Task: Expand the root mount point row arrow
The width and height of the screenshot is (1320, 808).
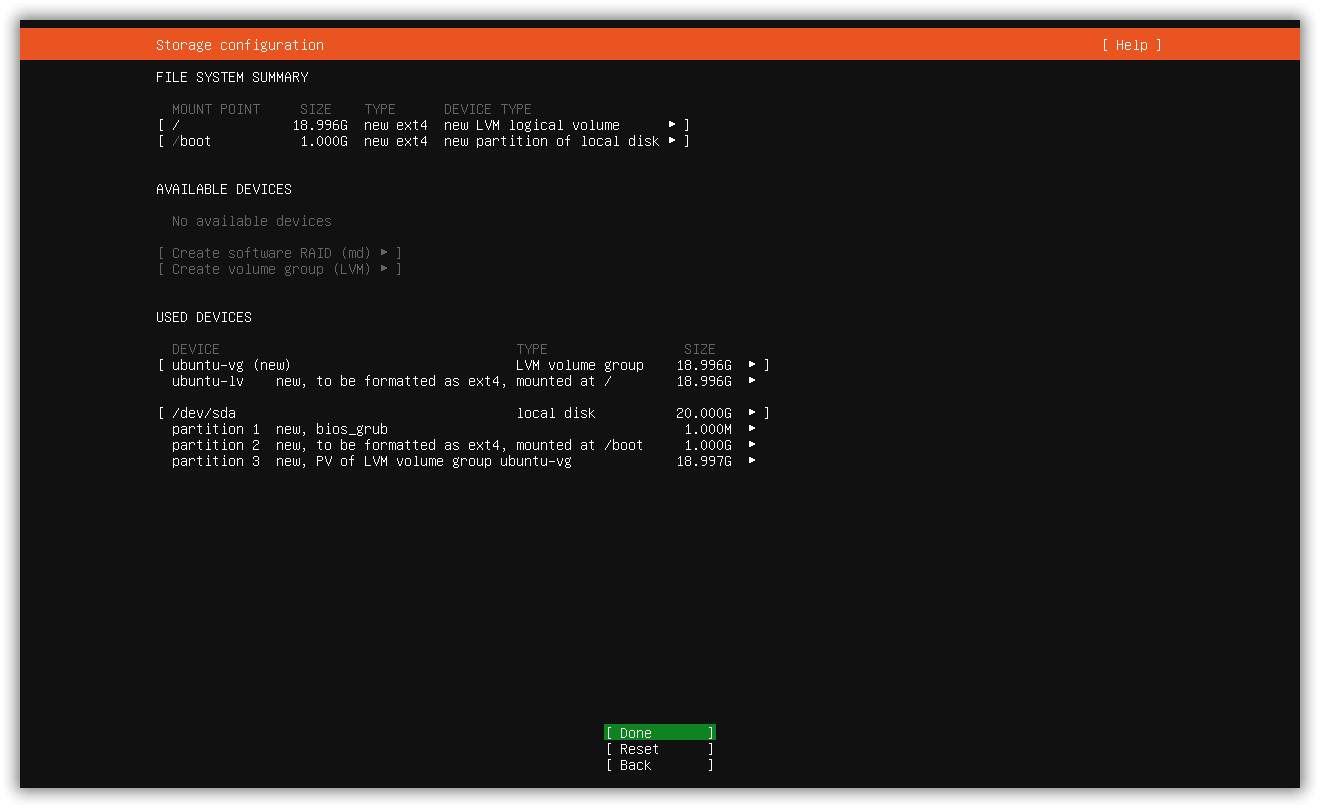Action: coord(672,125)
